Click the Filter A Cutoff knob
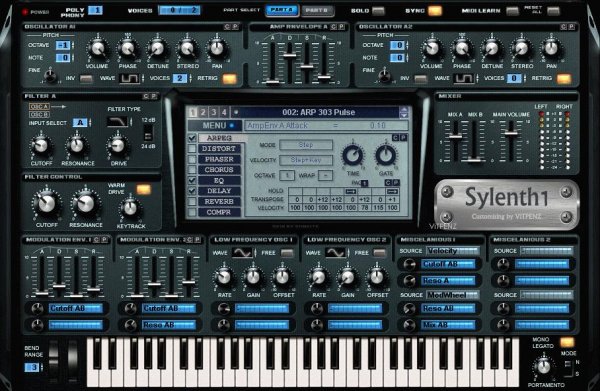The width and height of the screenshot is (600, 391). pos(41,146)
